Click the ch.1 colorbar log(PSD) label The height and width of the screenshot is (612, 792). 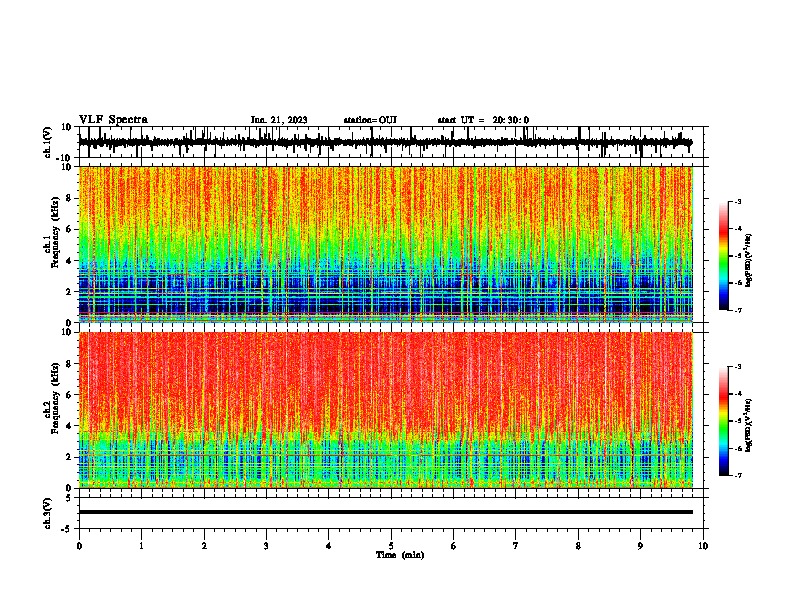749,261
